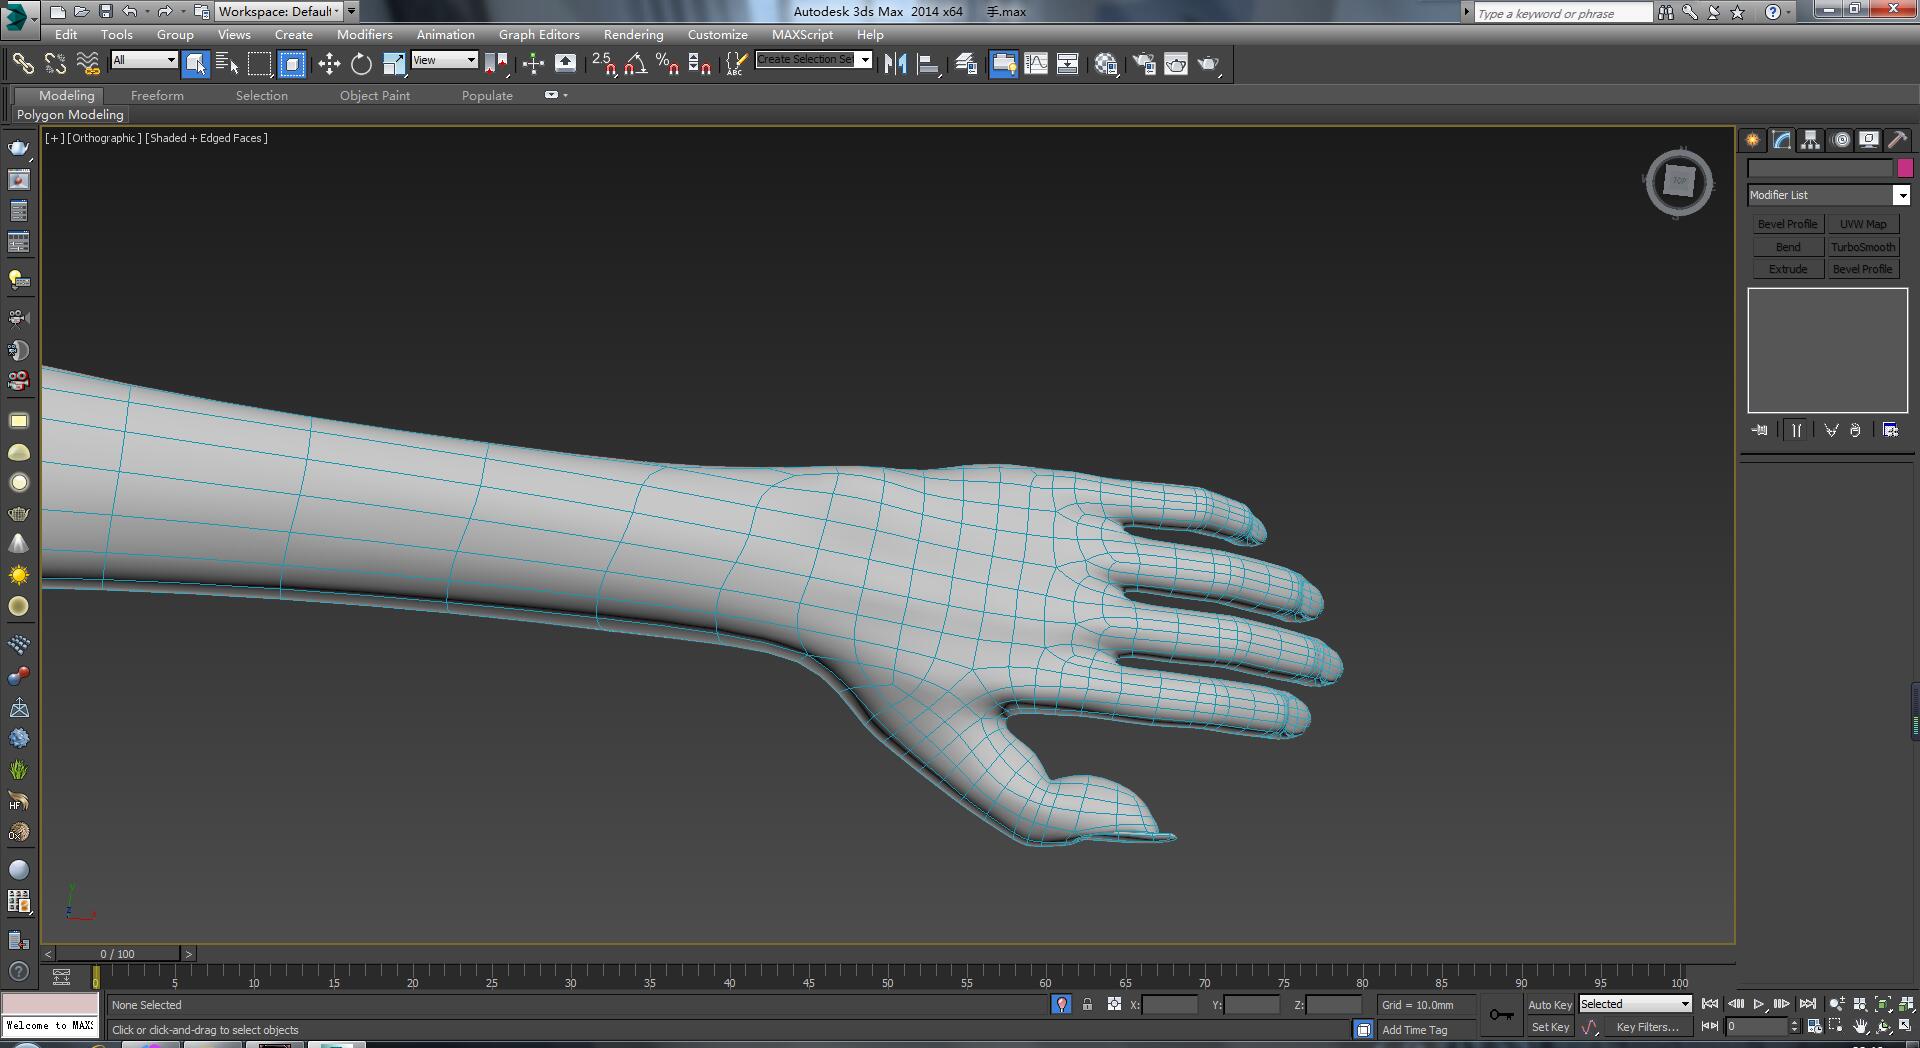Image resolution: width=1920 pixels, height=1048 pixels.
Task: Open the Rendering menu
Action: coord(633,34)
